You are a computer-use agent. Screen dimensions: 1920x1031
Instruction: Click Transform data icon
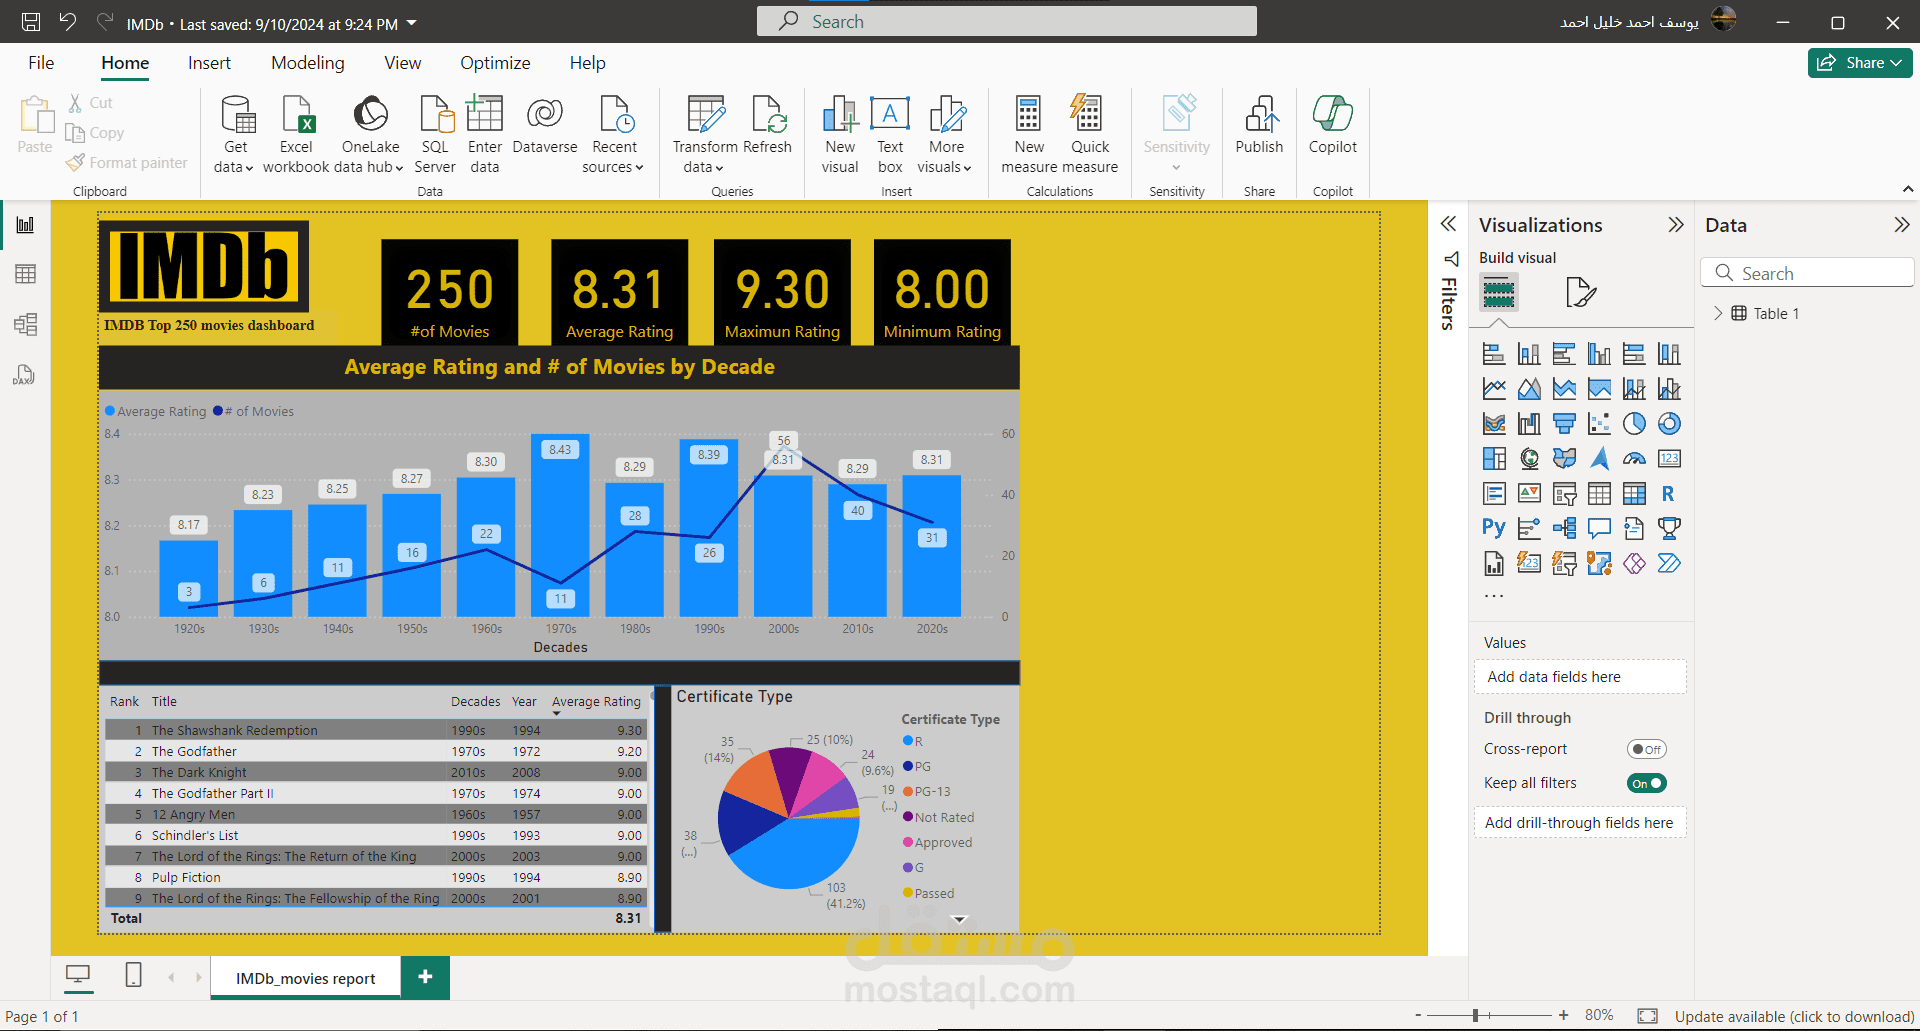click(706, 115)
